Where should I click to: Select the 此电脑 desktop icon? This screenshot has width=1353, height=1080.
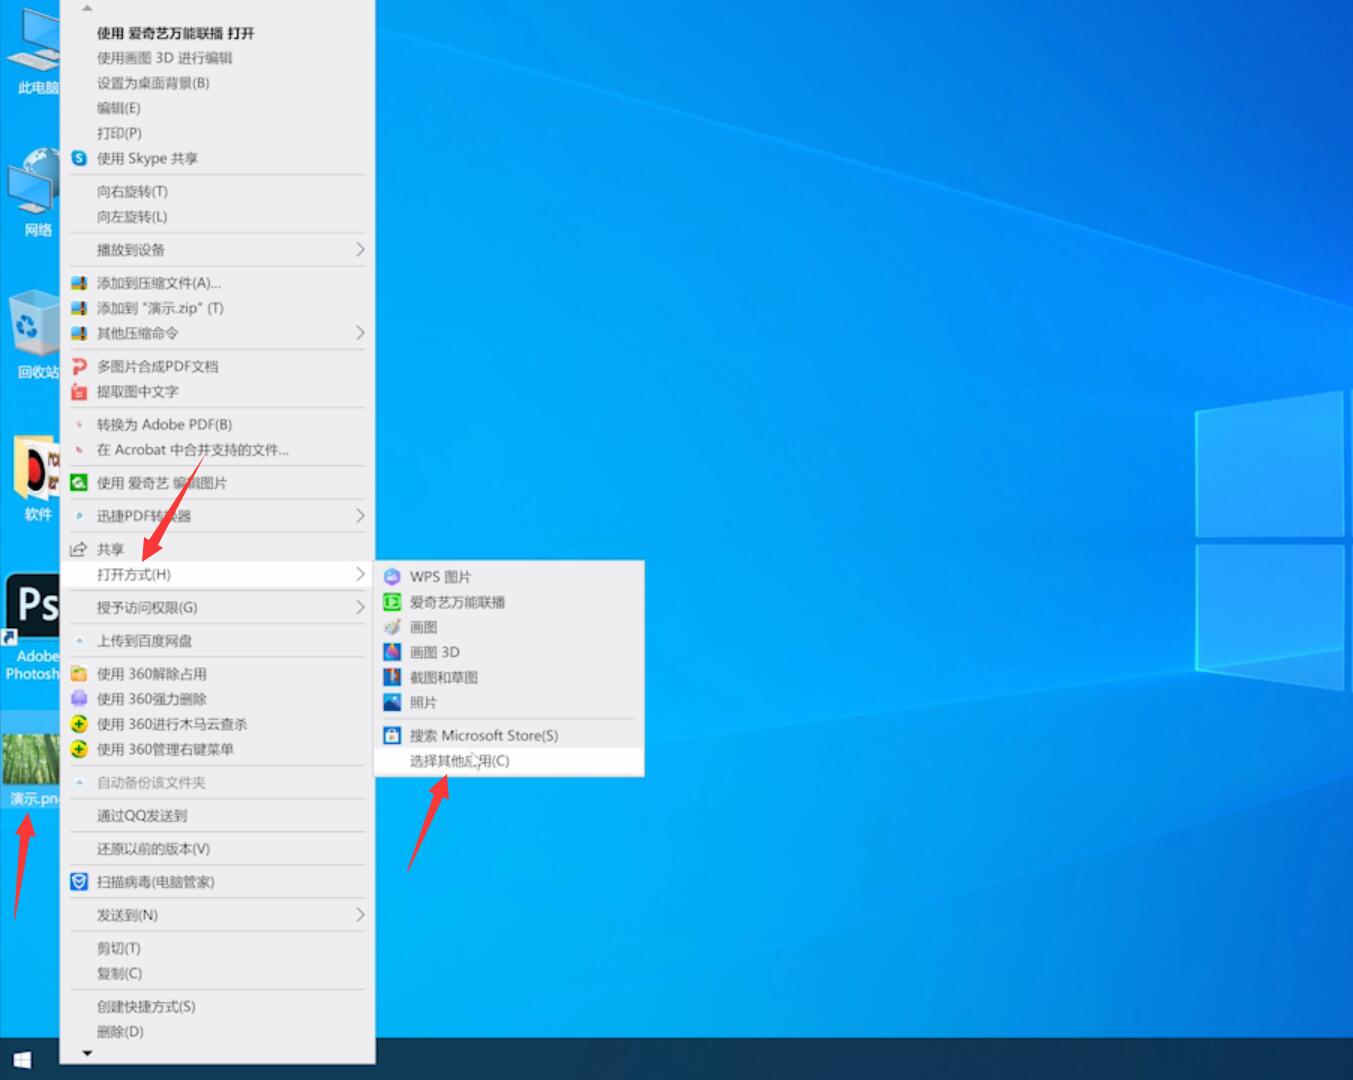pyautogui.click(x=33, y=50)
